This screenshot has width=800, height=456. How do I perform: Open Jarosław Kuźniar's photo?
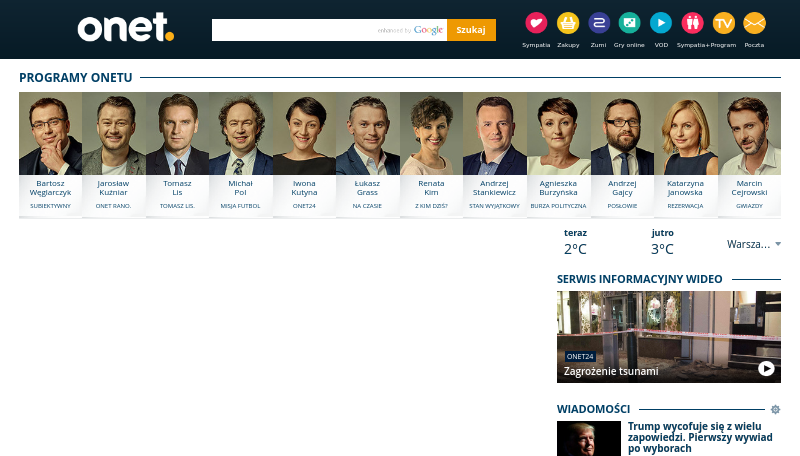coord(114,134)
